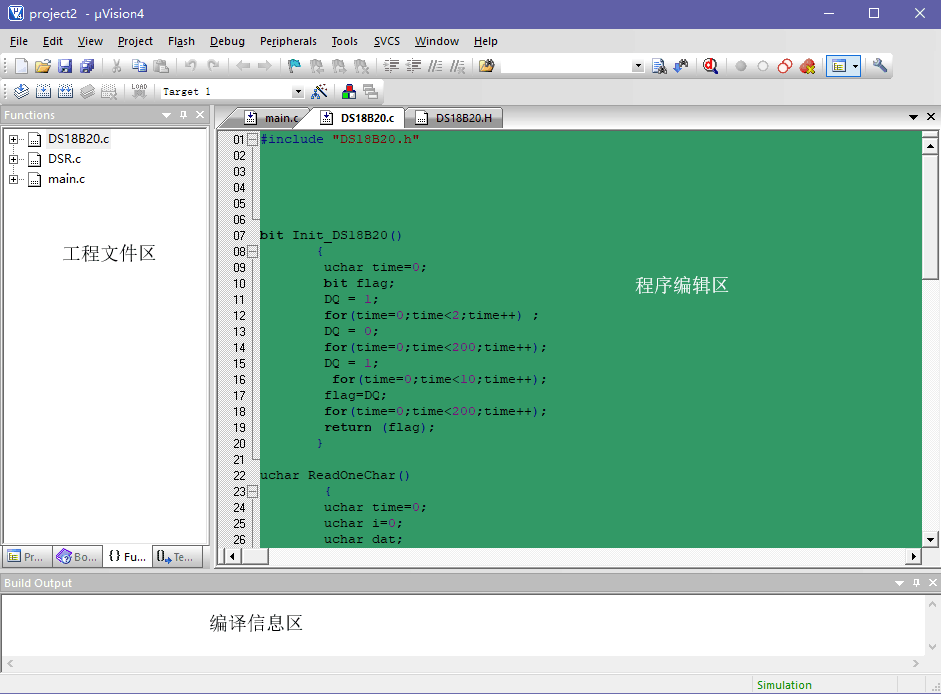The width and height of the screenshot is (941, 694).
Task: Click the Save file icon
Action: (65, 66)
